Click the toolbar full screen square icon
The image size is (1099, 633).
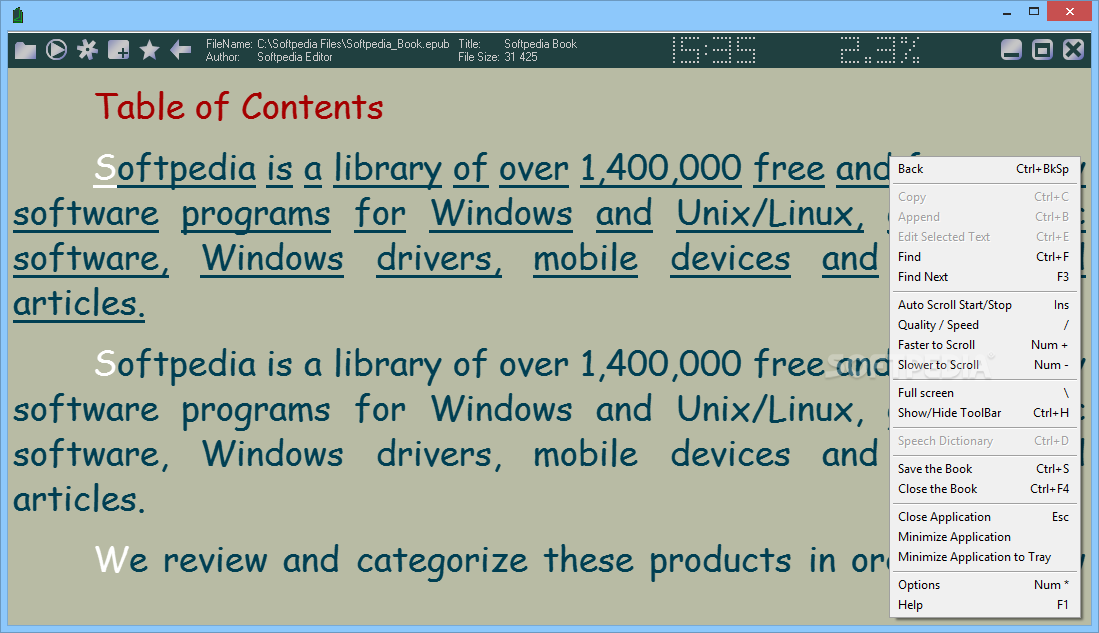coord(1042,50)
